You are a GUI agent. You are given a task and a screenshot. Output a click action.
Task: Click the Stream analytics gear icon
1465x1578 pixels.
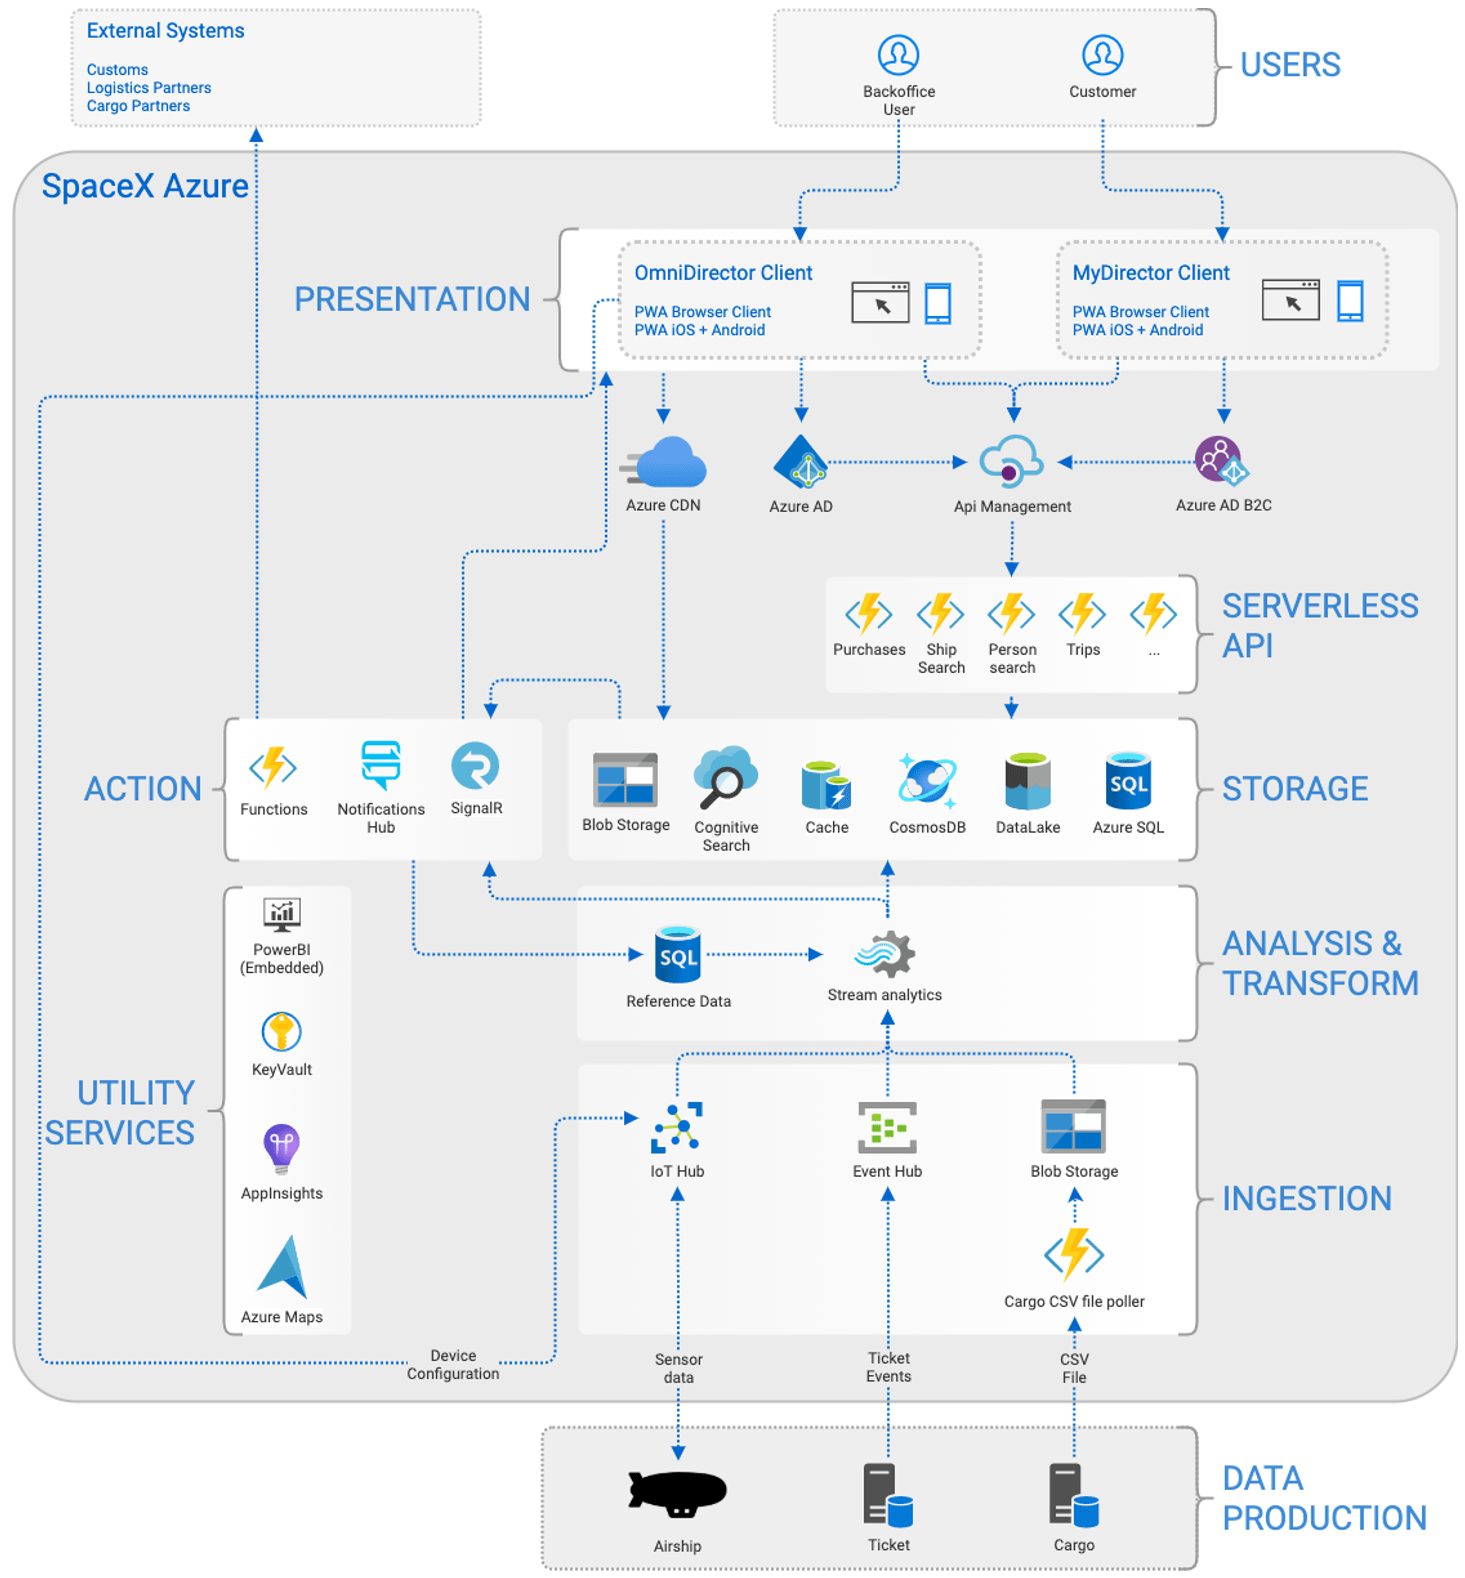tap(885, 953)
